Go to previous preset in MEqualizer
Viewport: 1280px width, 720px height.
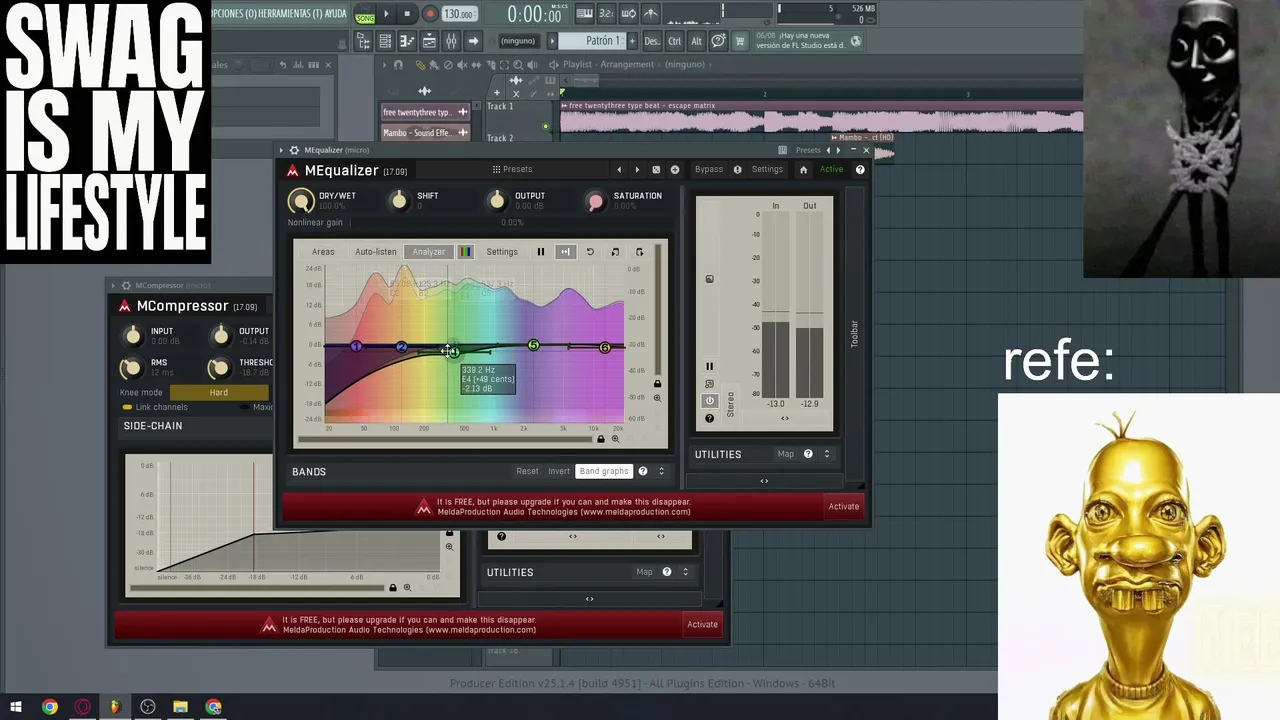[619, 170]
